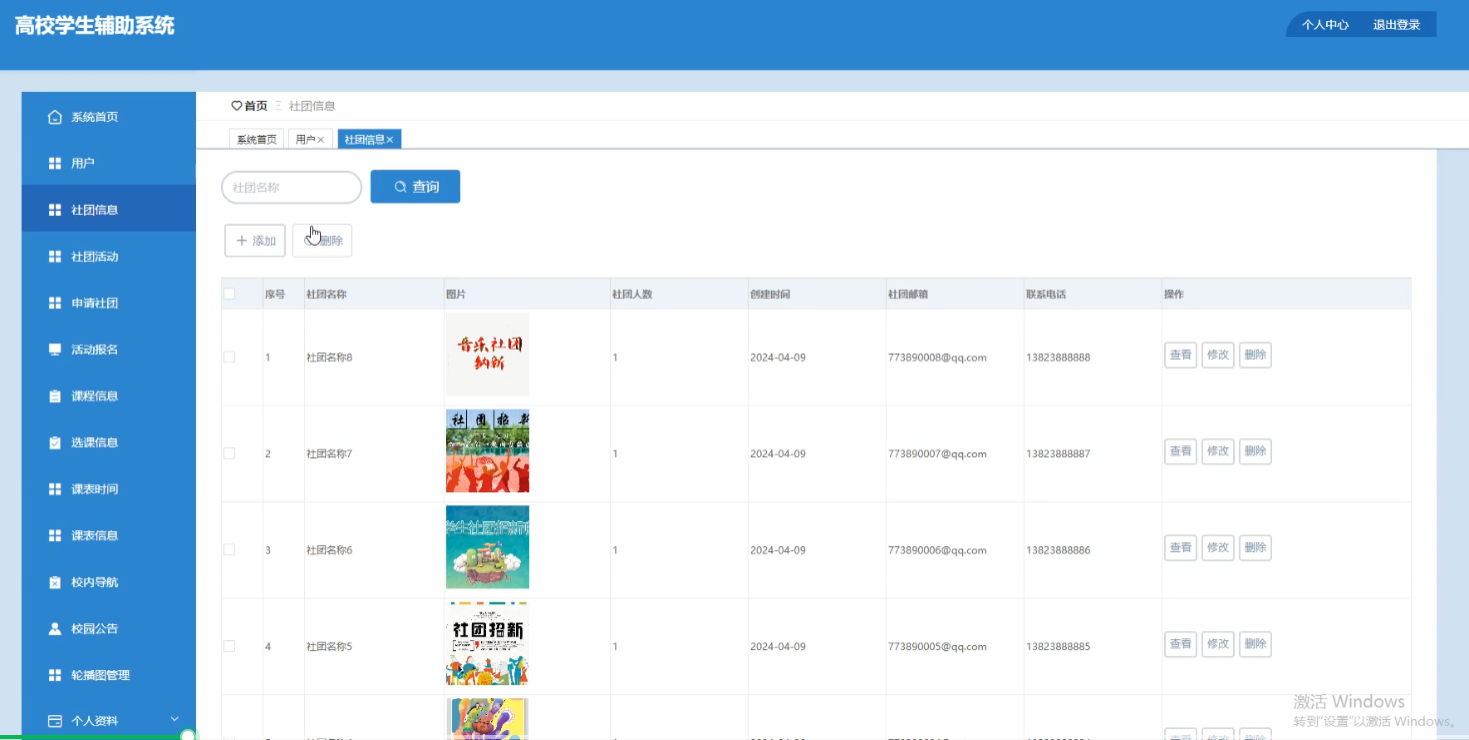The height and width of the screenshot is (740, 1469).
Task: Click the grid icon beside 课表信息
Action: pos(55,536)
